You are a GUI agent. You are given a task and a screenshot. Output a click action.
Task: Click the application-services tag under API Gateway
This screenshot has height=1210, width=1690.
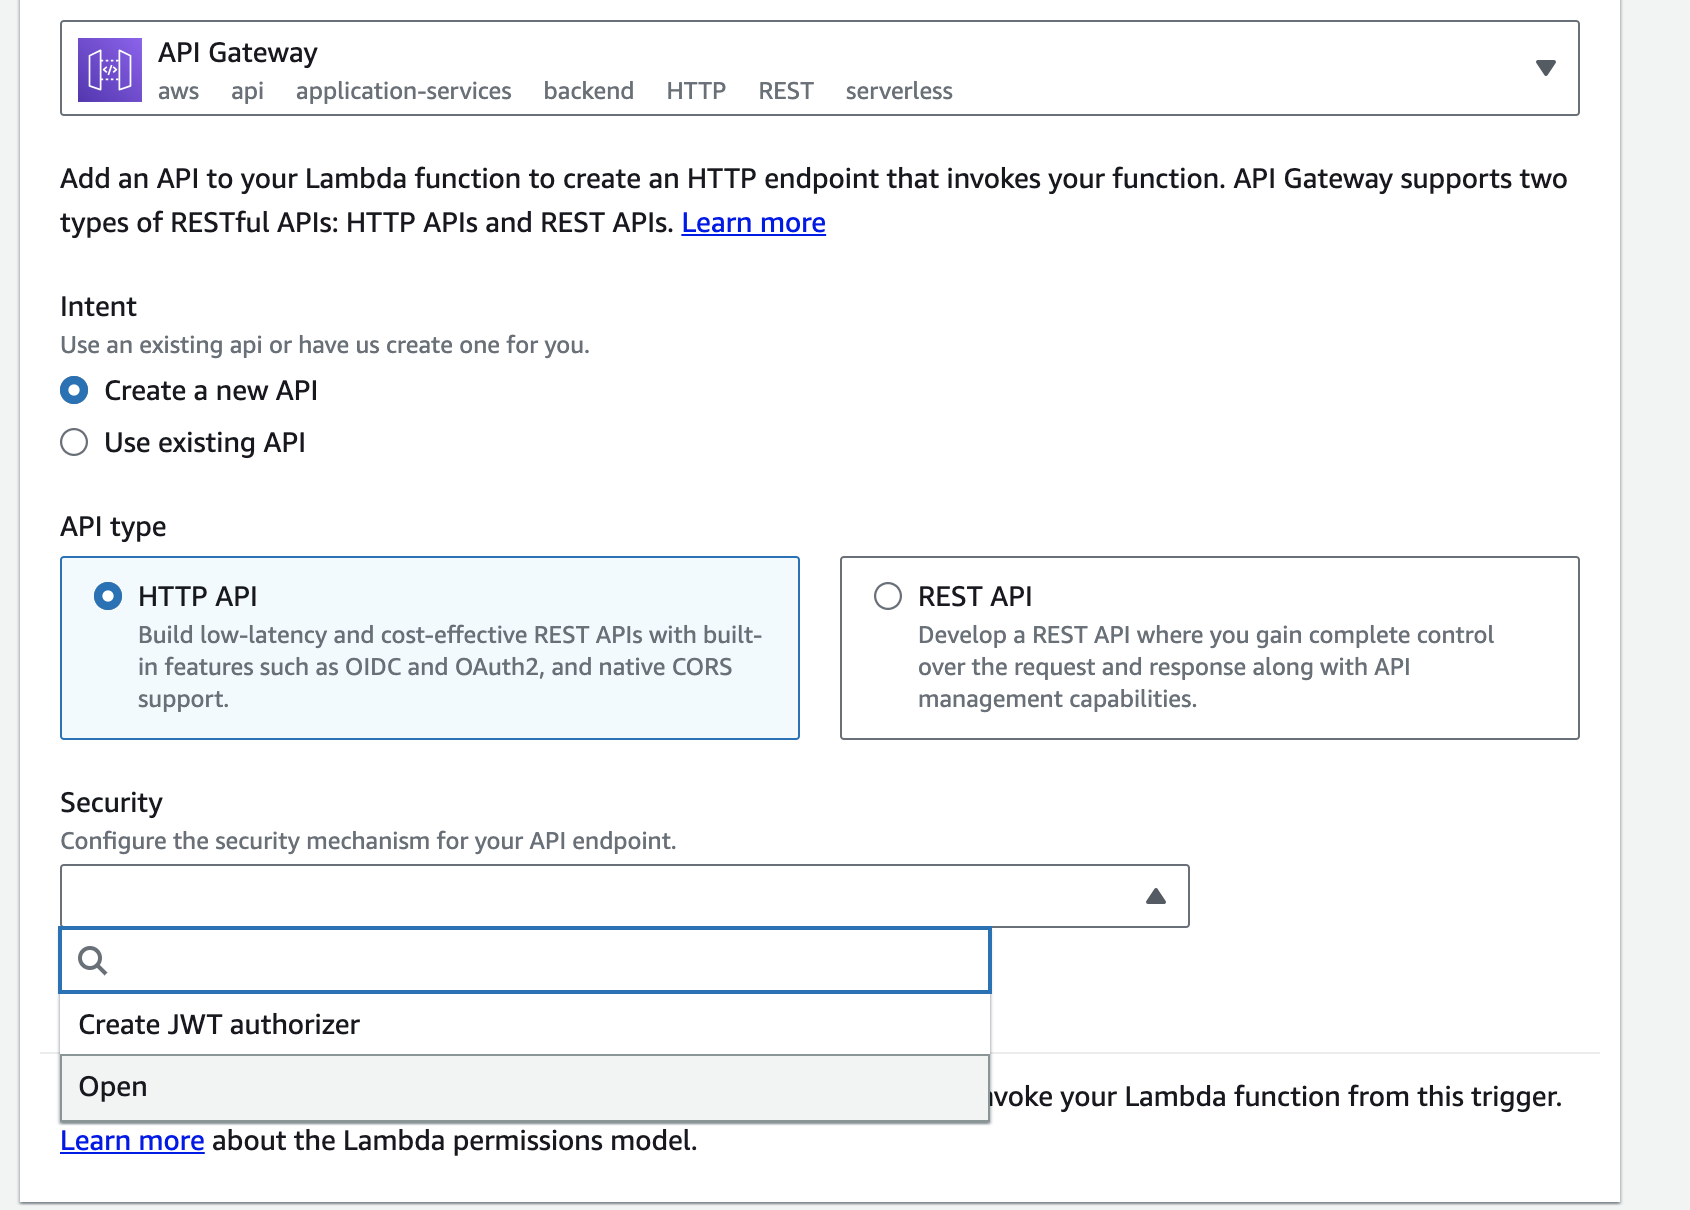point(404,91)
